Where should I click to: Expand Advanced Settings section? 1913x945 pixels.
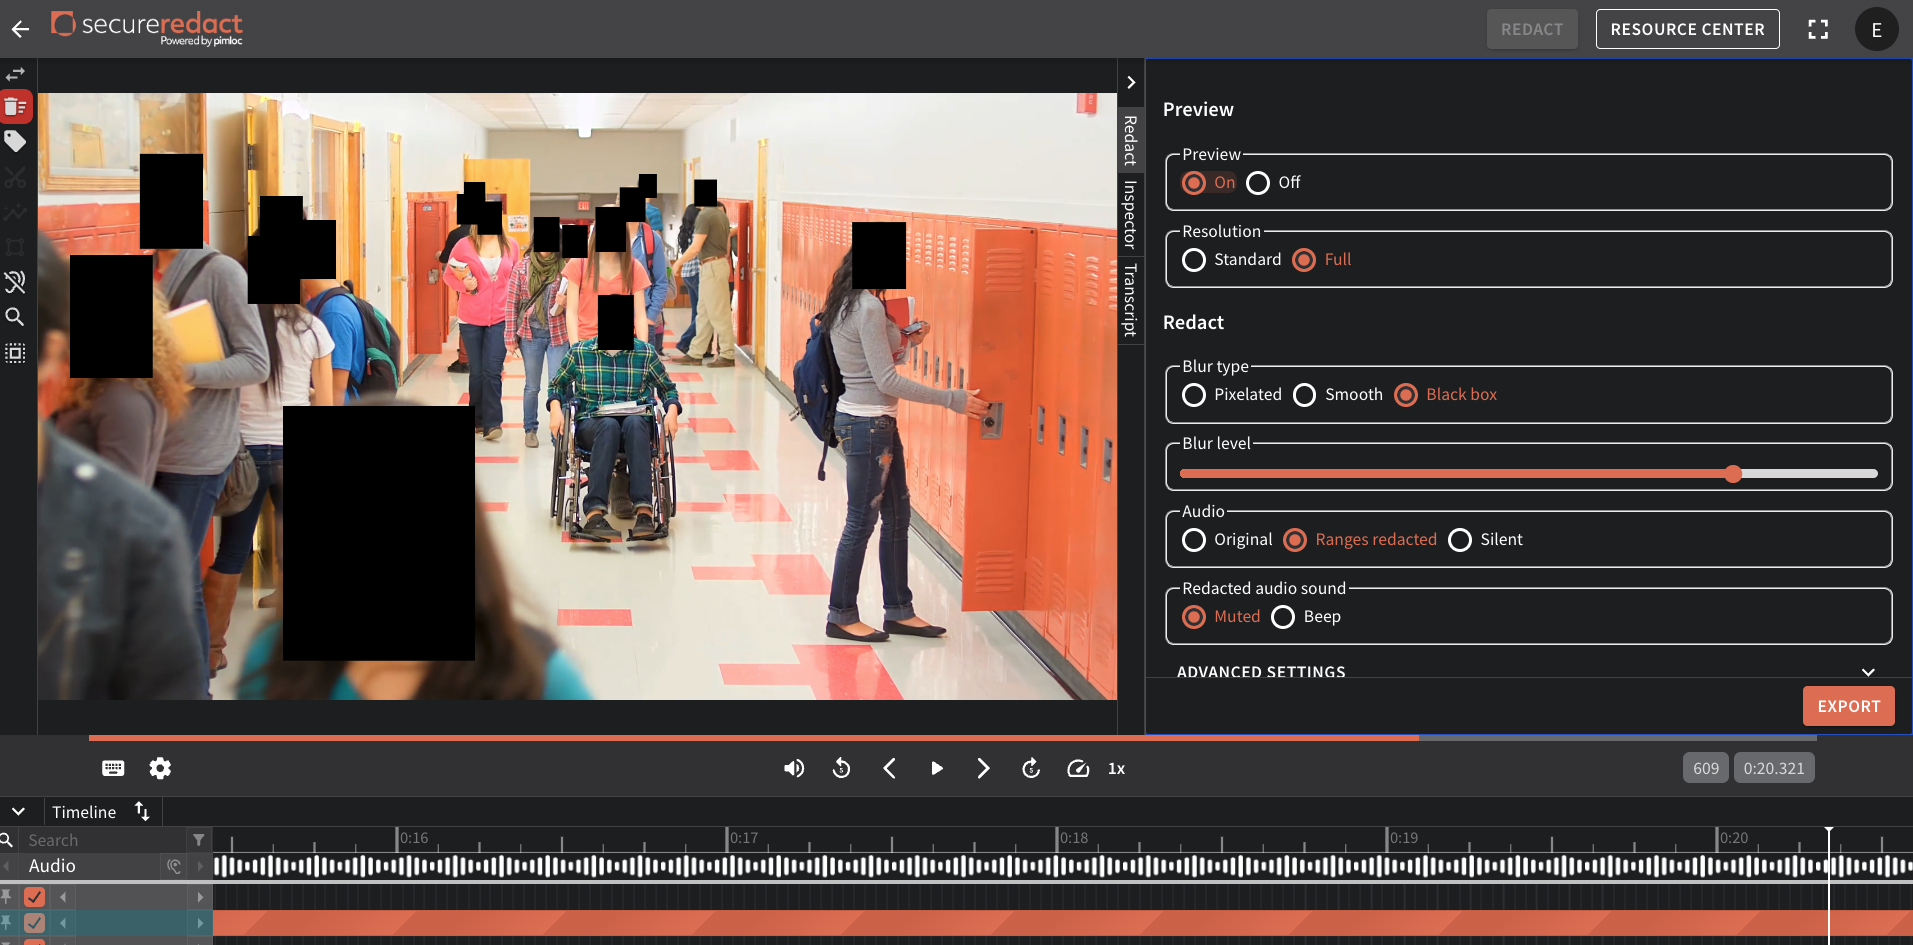pyautogui.click(x=1526, y=671)
